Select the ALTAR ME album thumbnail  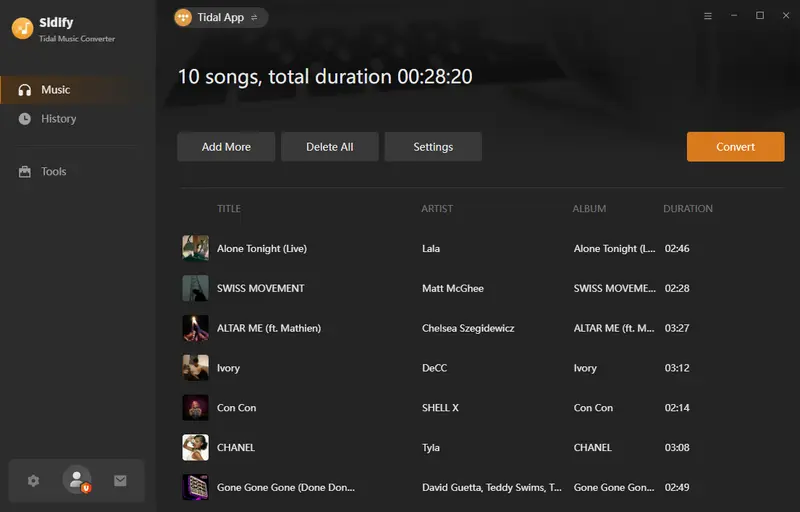[x=195, y=328]
